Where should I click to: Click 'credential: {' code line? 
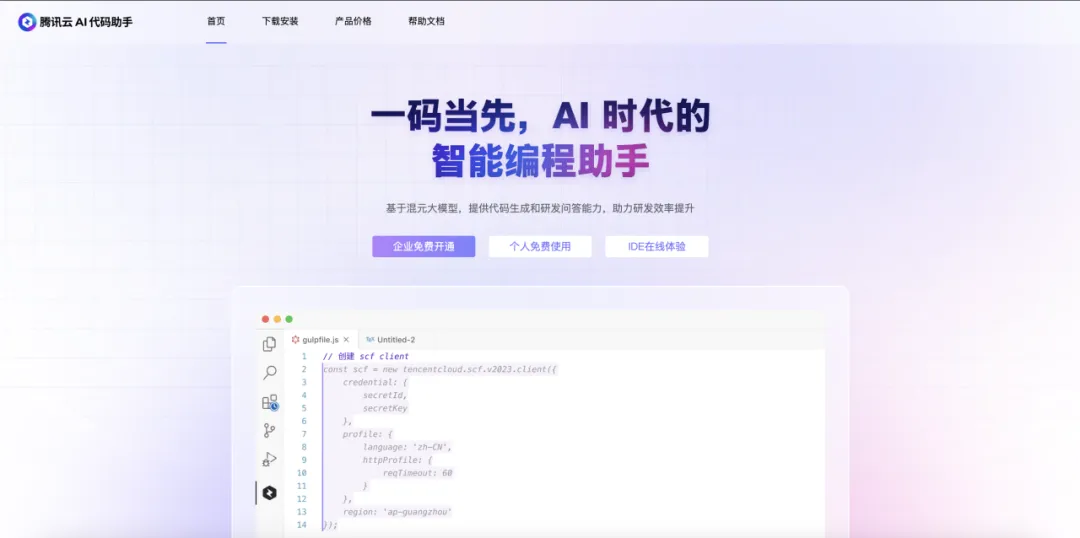coord(375,382)
